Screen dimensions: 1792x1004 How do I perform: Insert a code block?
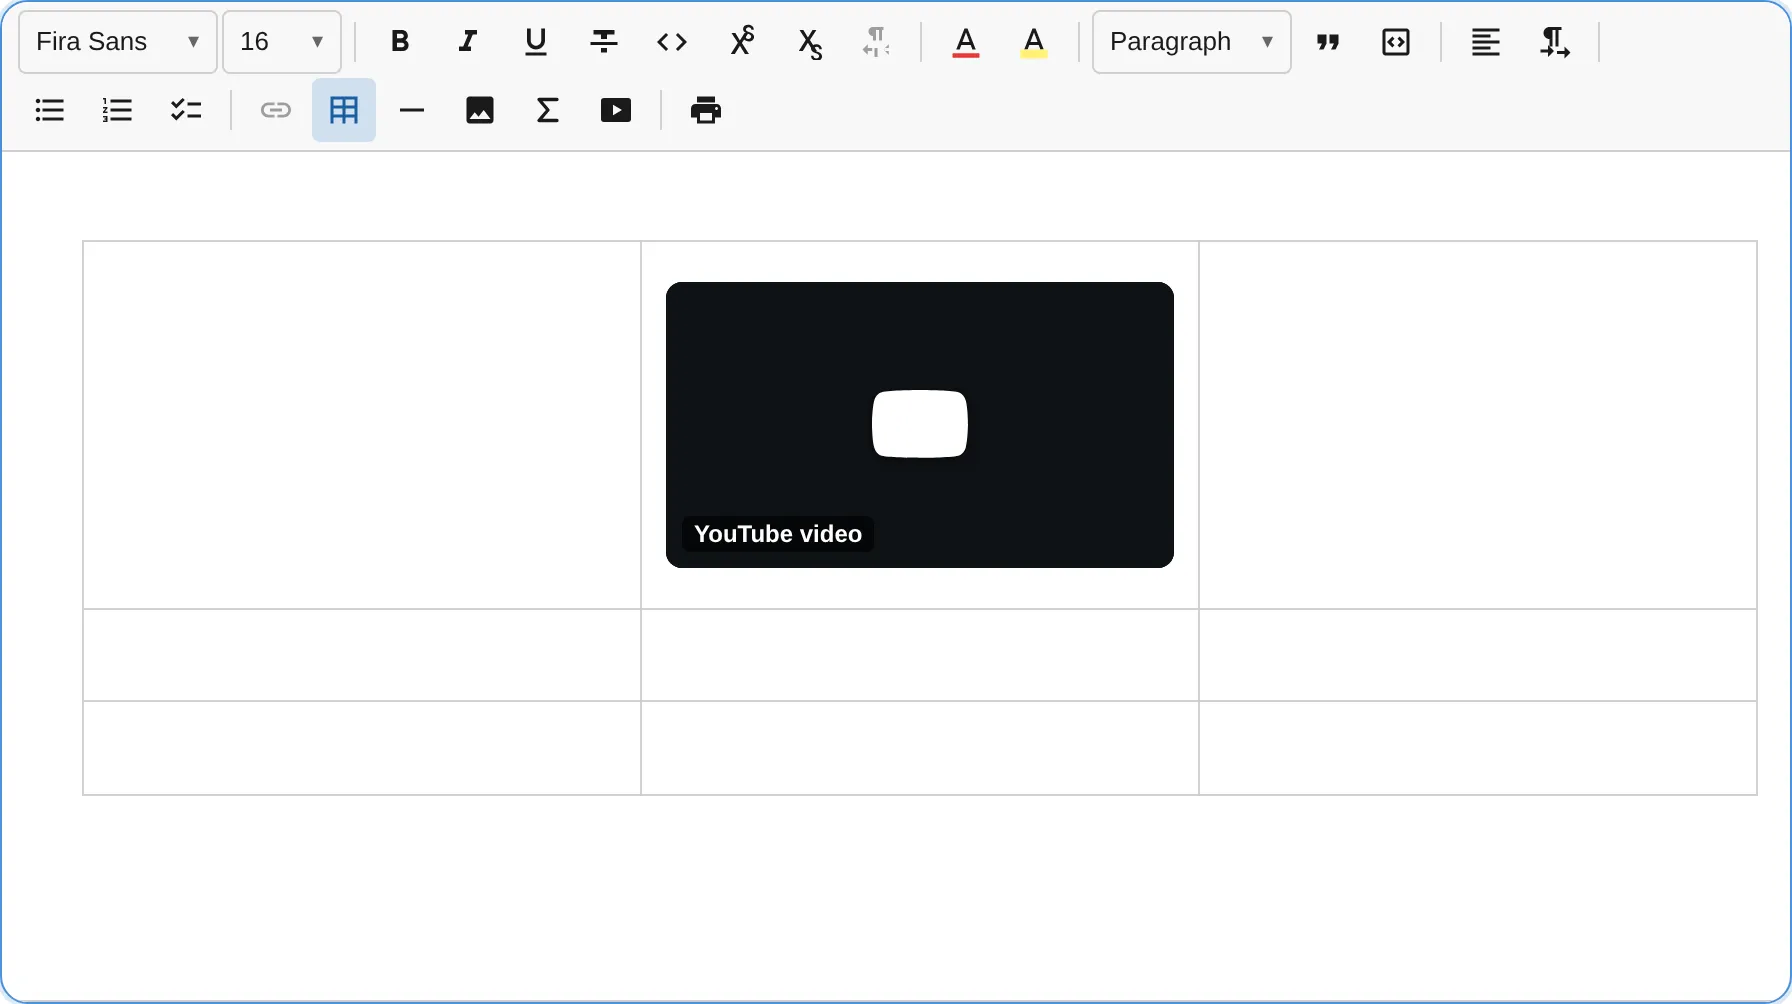pos(1396,42)
